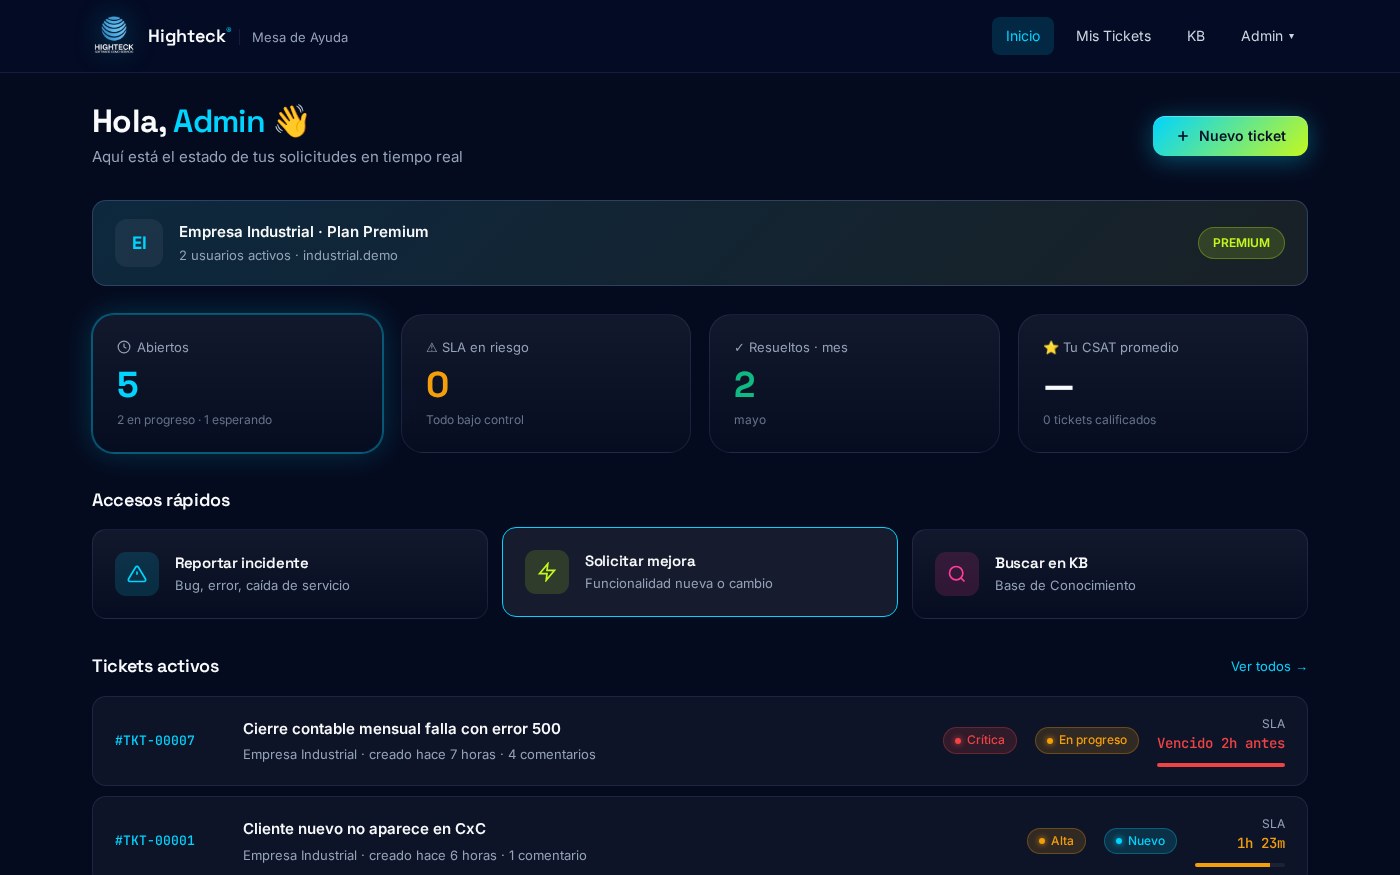Click the 0 tickets calificados text
This screenshot has height=875, width=1400.
click(1099, 420)
